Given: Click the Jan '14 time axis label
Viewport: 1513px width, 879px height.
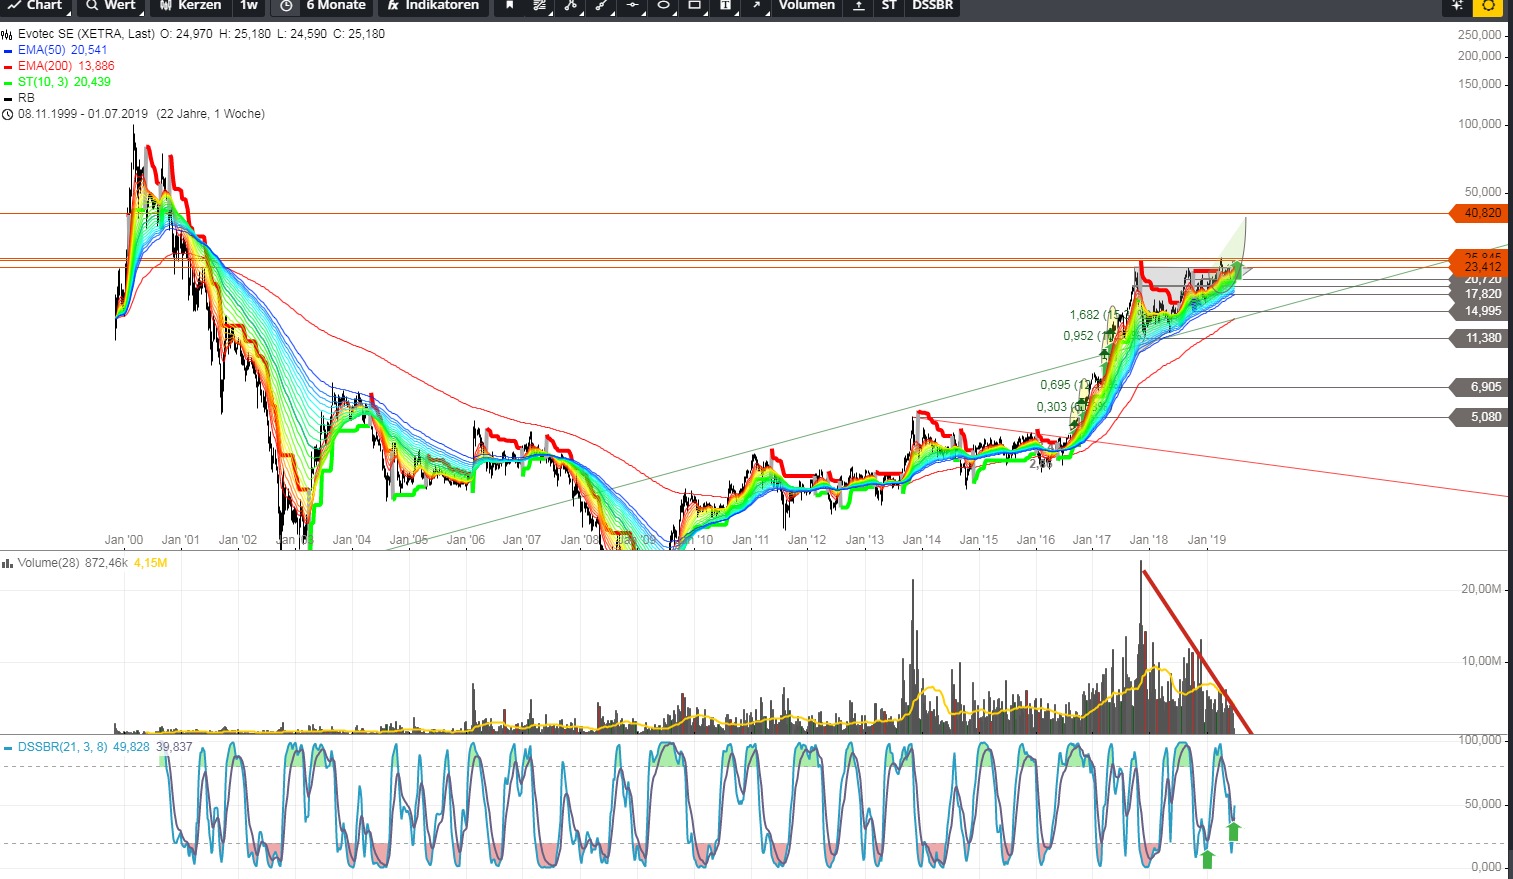Looking at the screenshot, I should [x=922, y=540].
